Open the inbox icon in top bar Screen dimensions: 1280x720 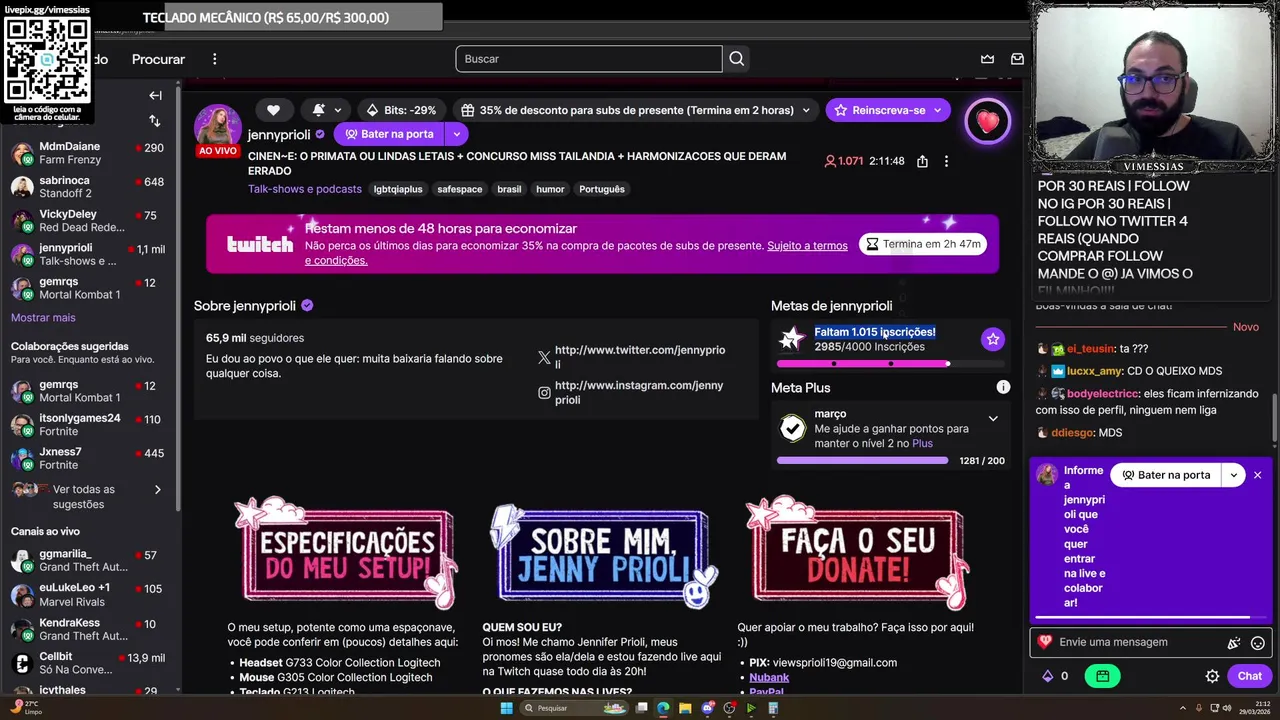[x=1017, y=59]
